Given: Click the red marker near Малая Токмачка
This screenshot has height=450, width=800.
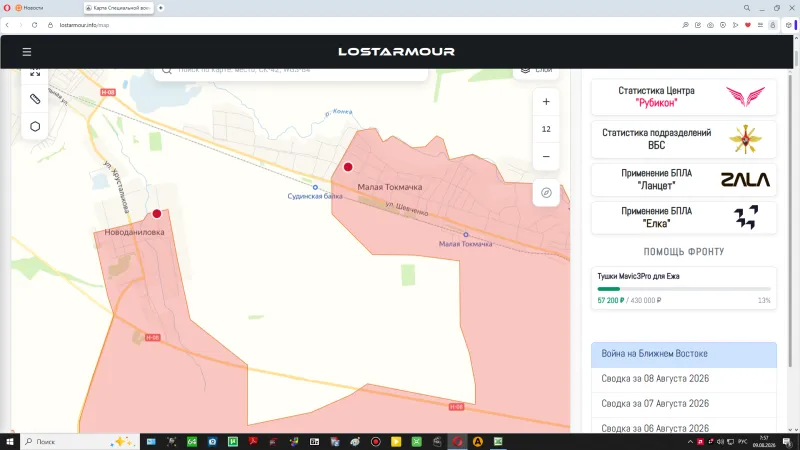Looking at the screenshot, I should click(x=348, y=167).
